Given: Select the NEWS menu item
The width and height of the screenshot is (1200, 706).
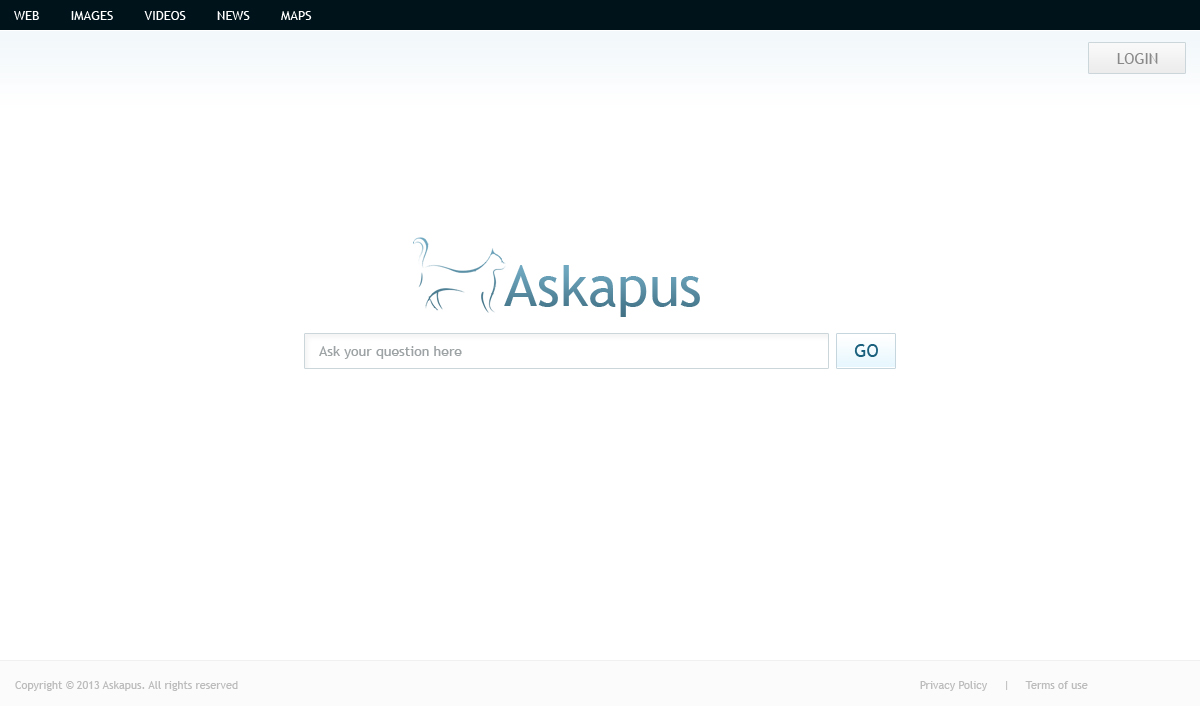Looking at the screenshot, I should [x=233, y=16].
